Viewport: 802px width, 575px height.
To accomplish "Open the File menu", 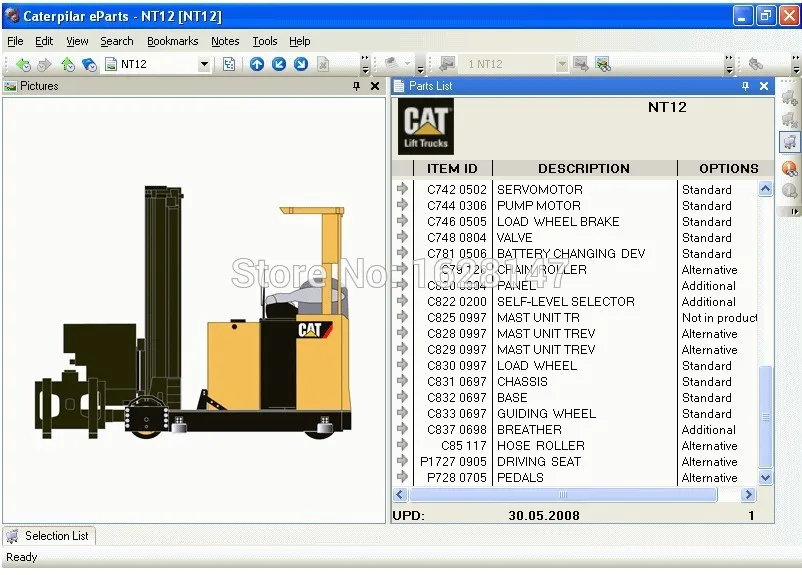I will pyautogui.click(x=15, y=41).
